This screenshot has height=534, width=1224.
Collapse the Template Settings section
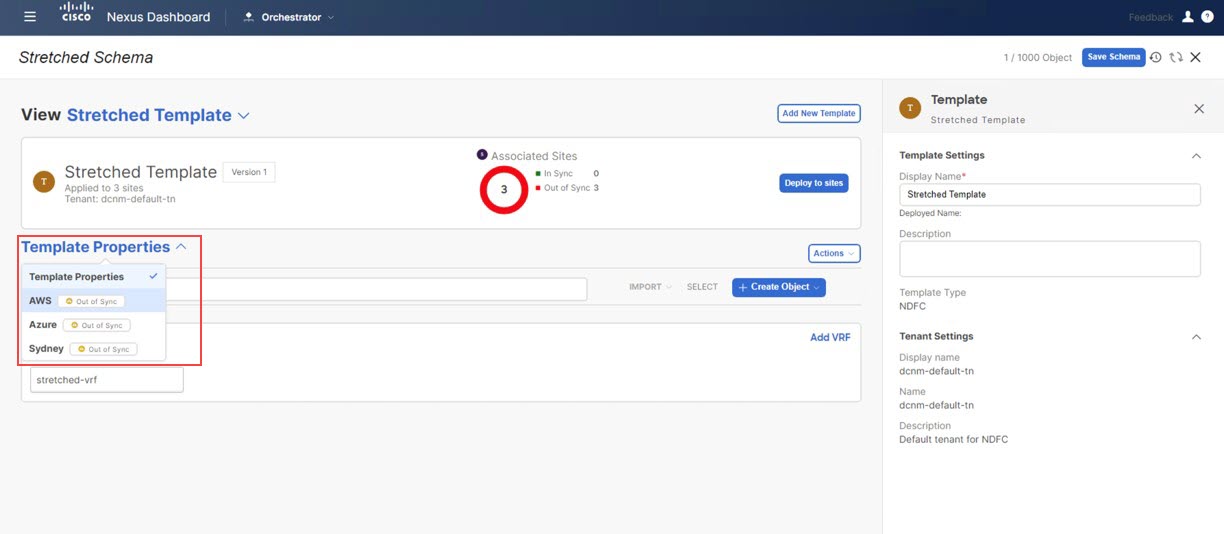click(x=1196, y=156)
